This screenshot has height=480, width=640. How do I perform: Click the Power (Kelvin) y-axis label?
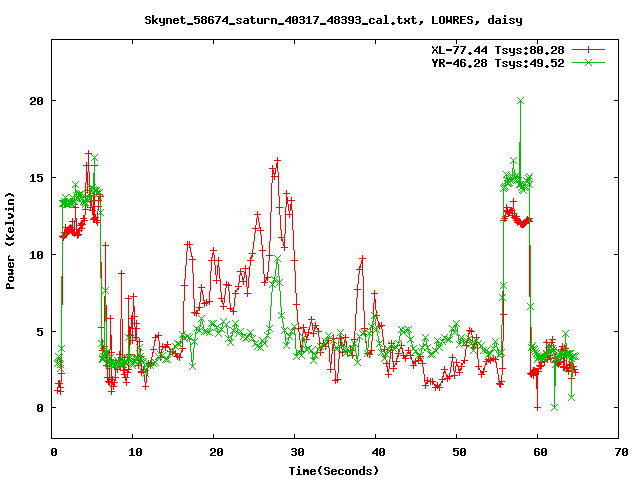tap(10, 241)
